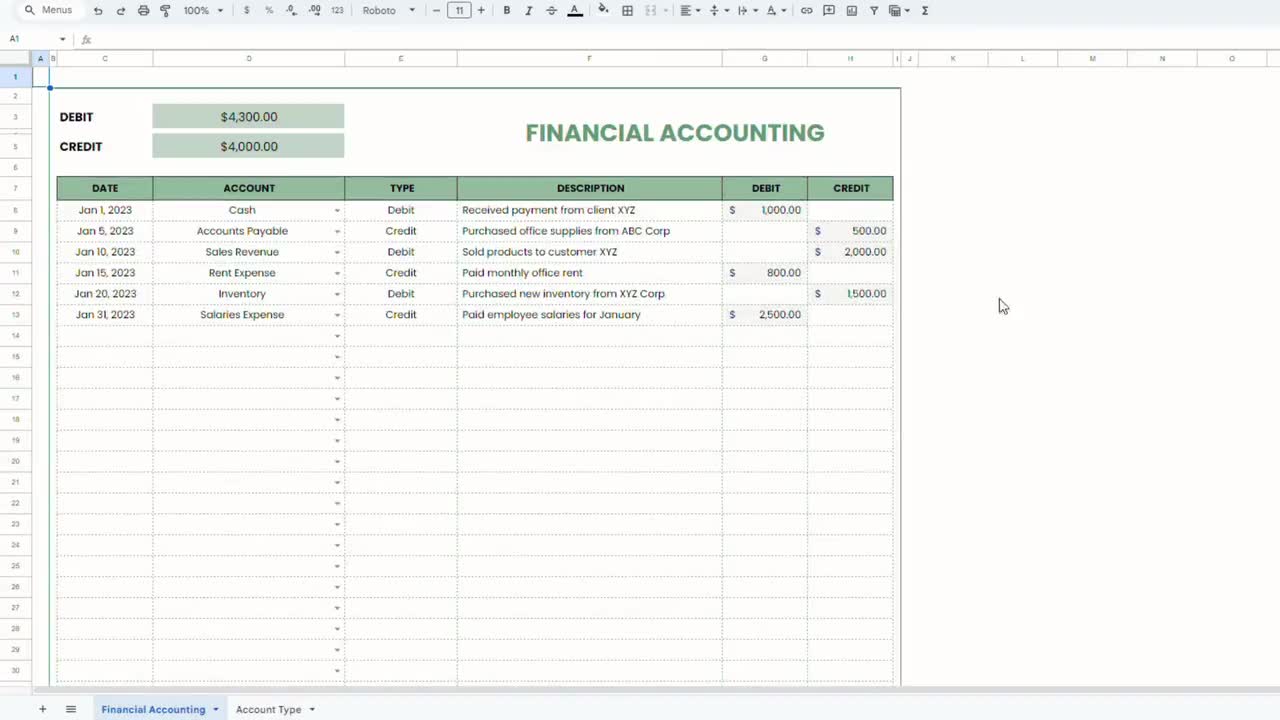Click the formula bar input field
The height and width of the screenshot is (720, 1280).
[300, 40]
